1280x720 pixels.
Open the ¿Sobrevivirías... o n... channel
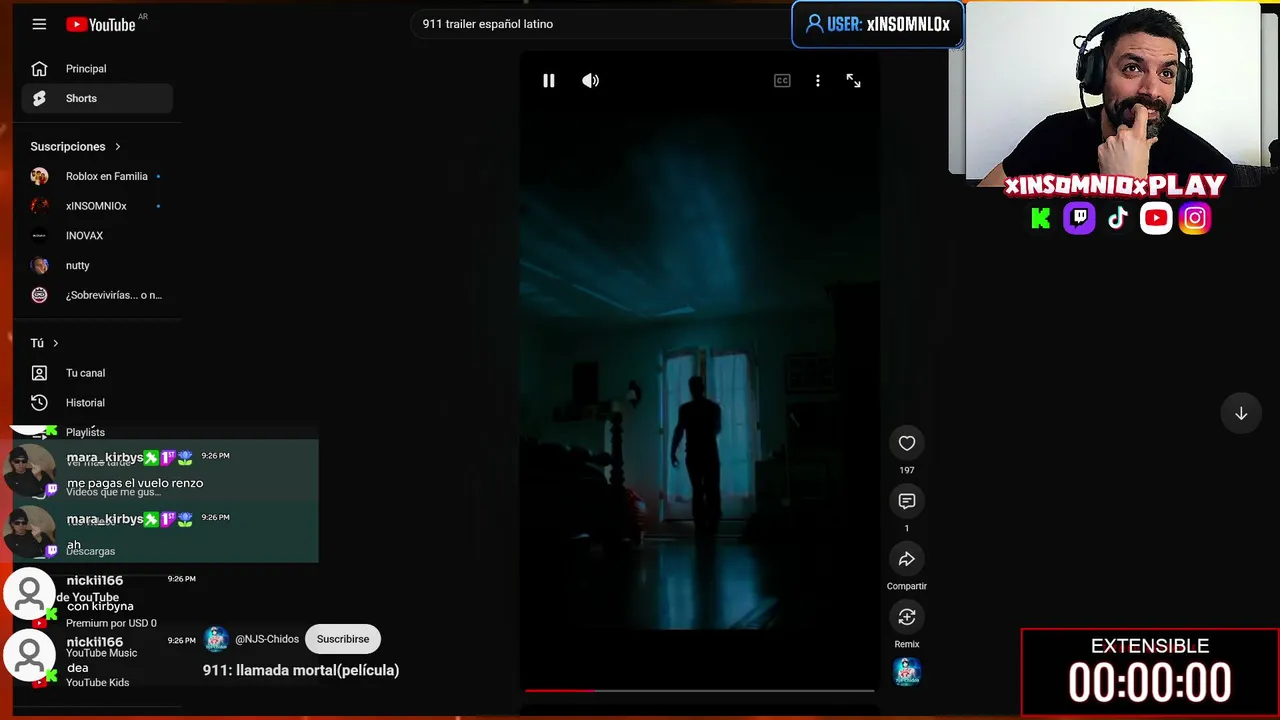click(97, 295)
